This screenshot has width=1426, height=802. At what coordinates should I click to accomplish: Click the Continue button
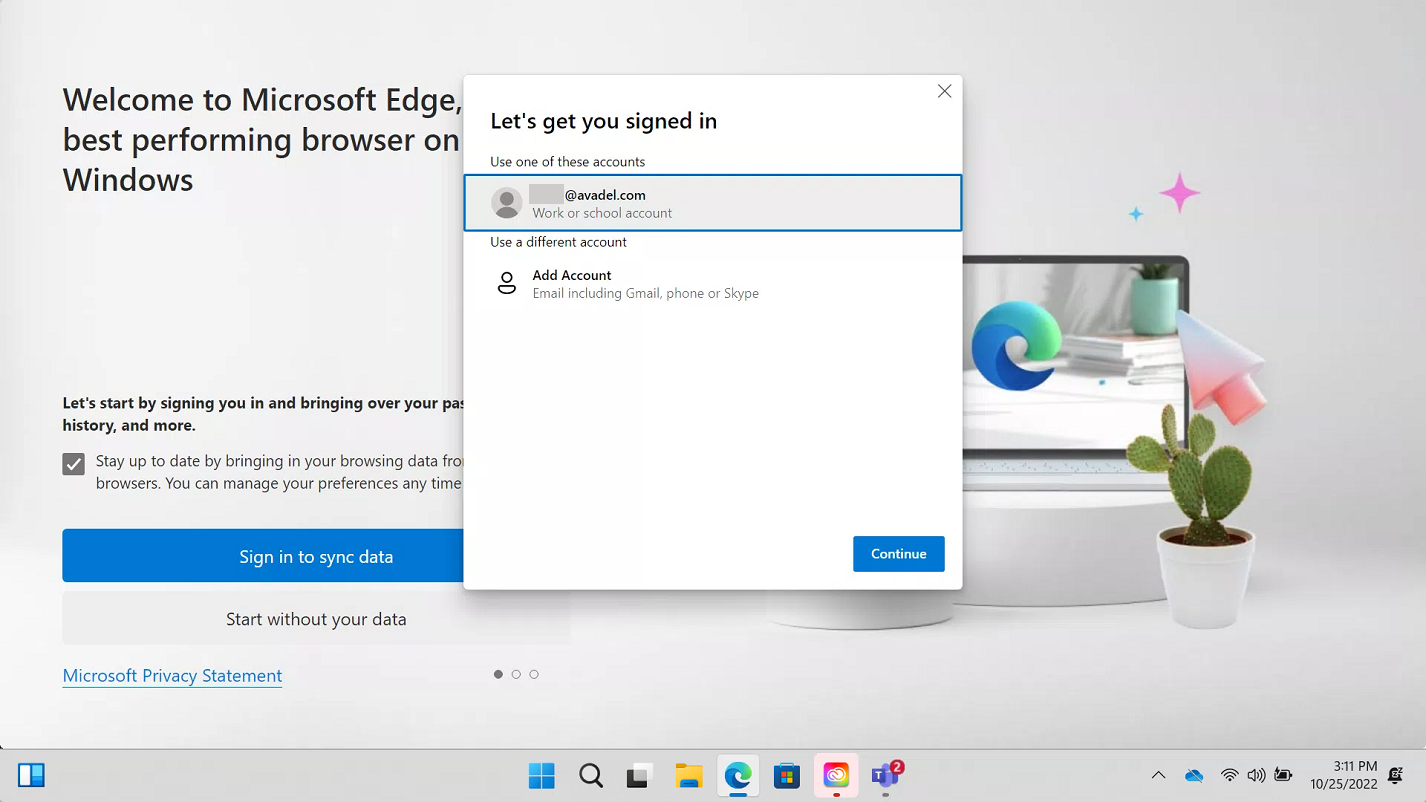pos(898,554)
